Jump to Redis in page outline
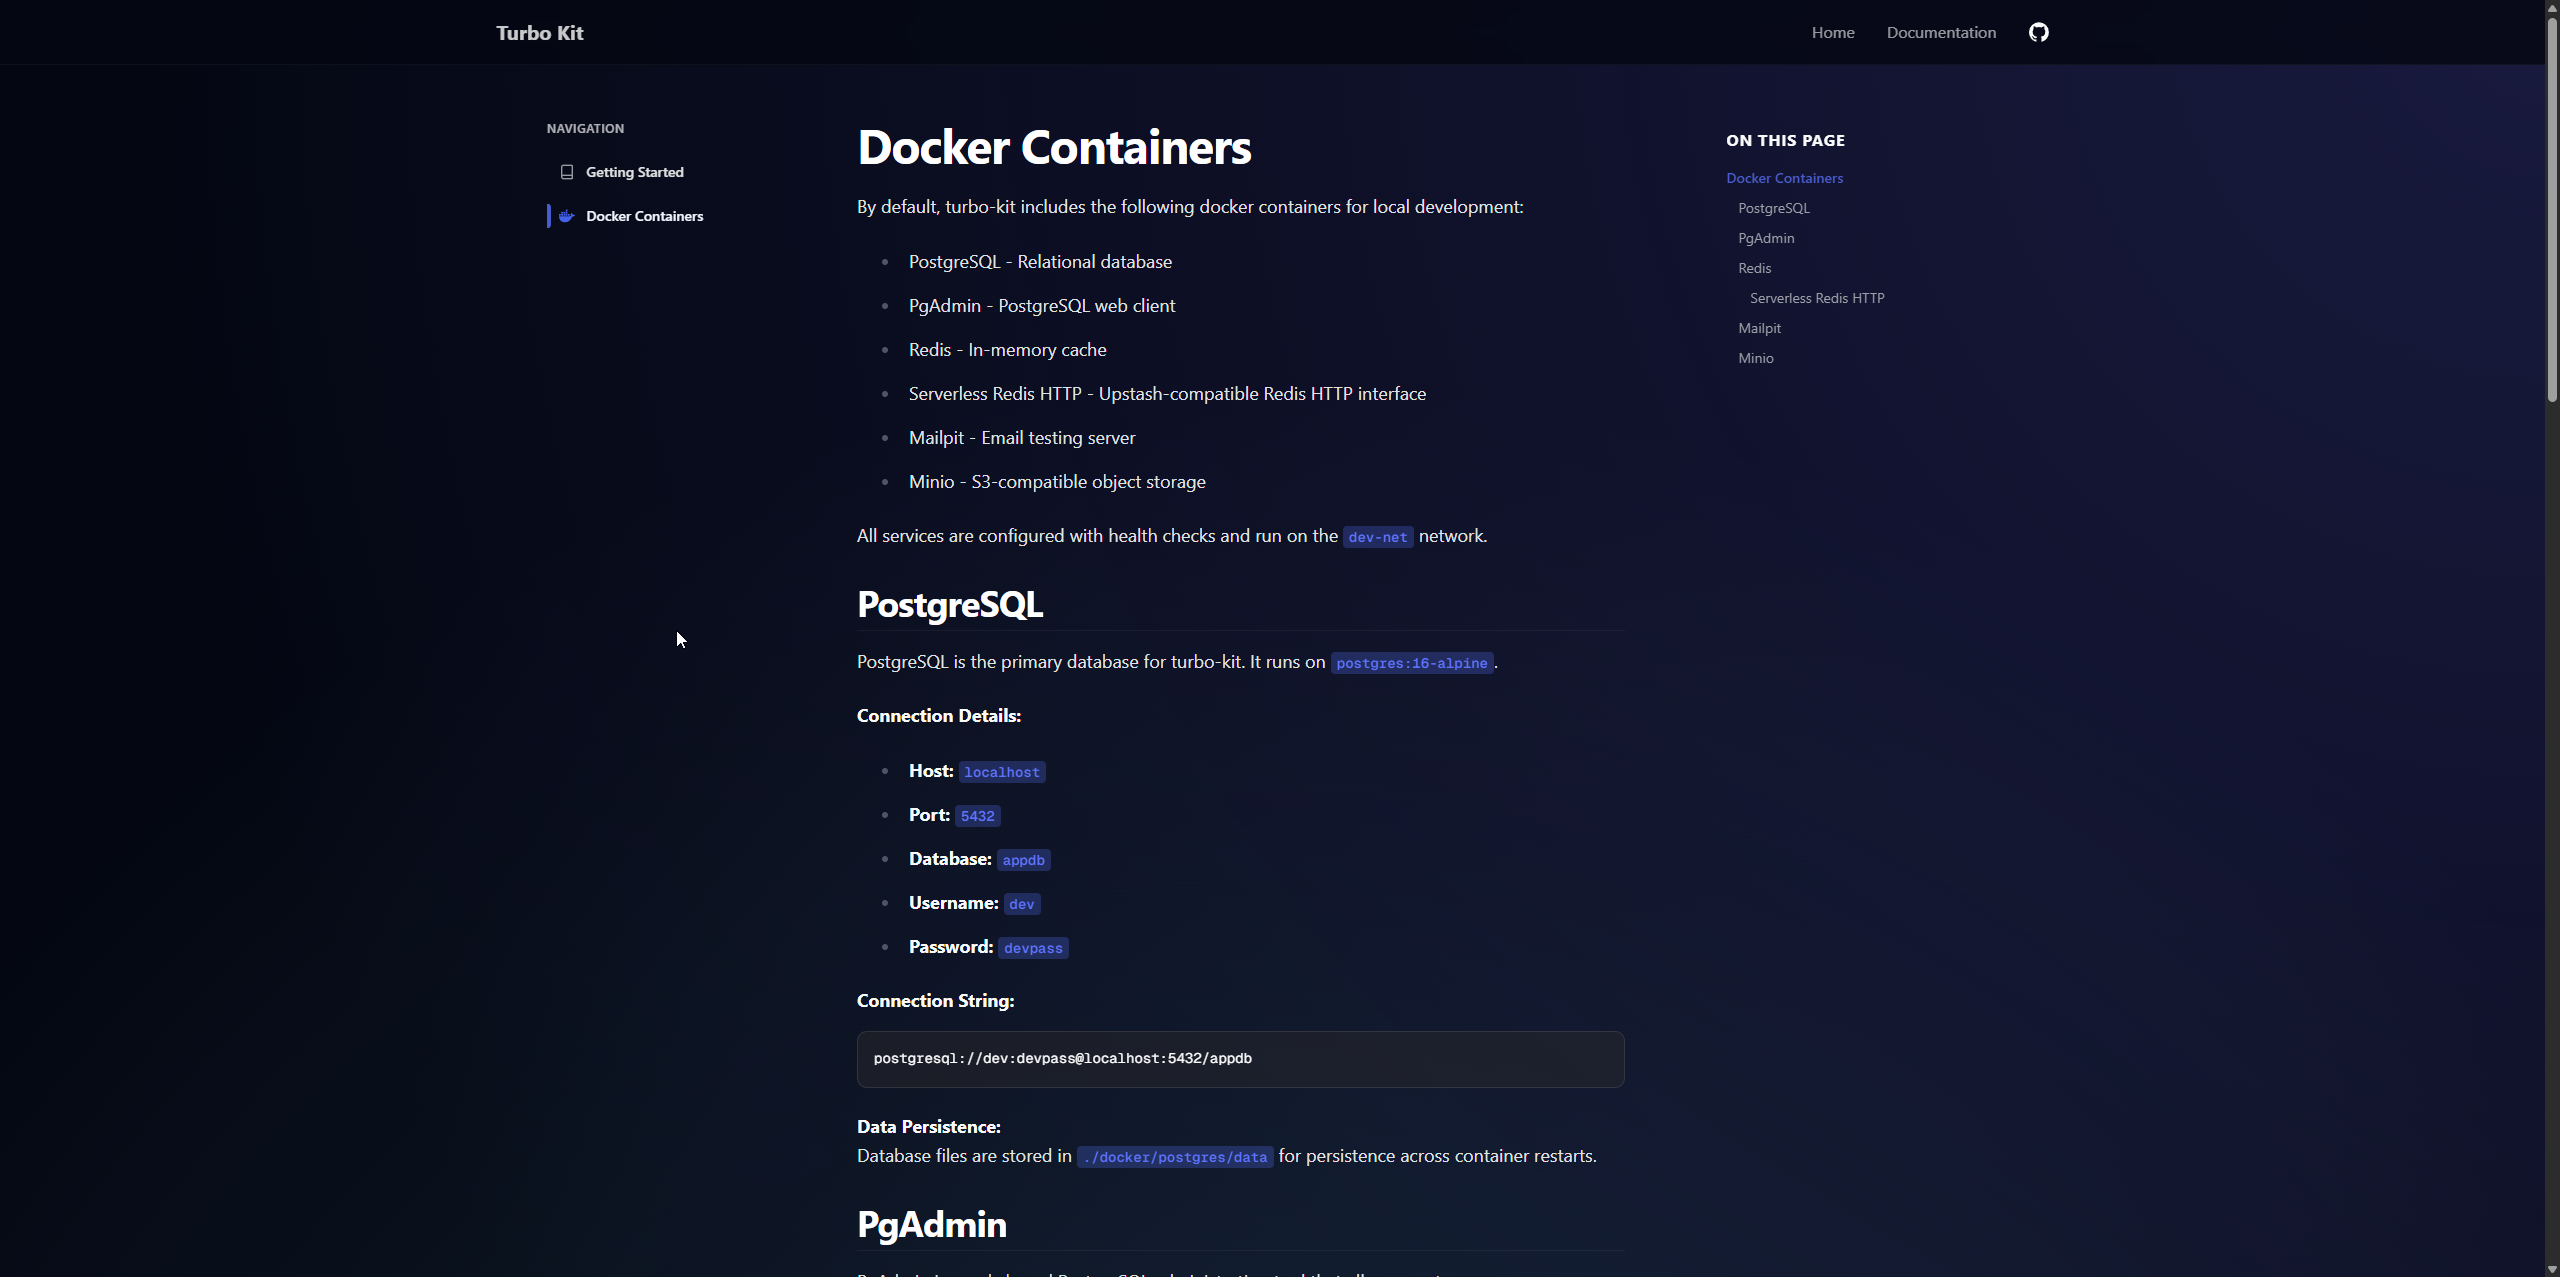The height and width of the screenshot is (1277, 2560). [1754, 268]
